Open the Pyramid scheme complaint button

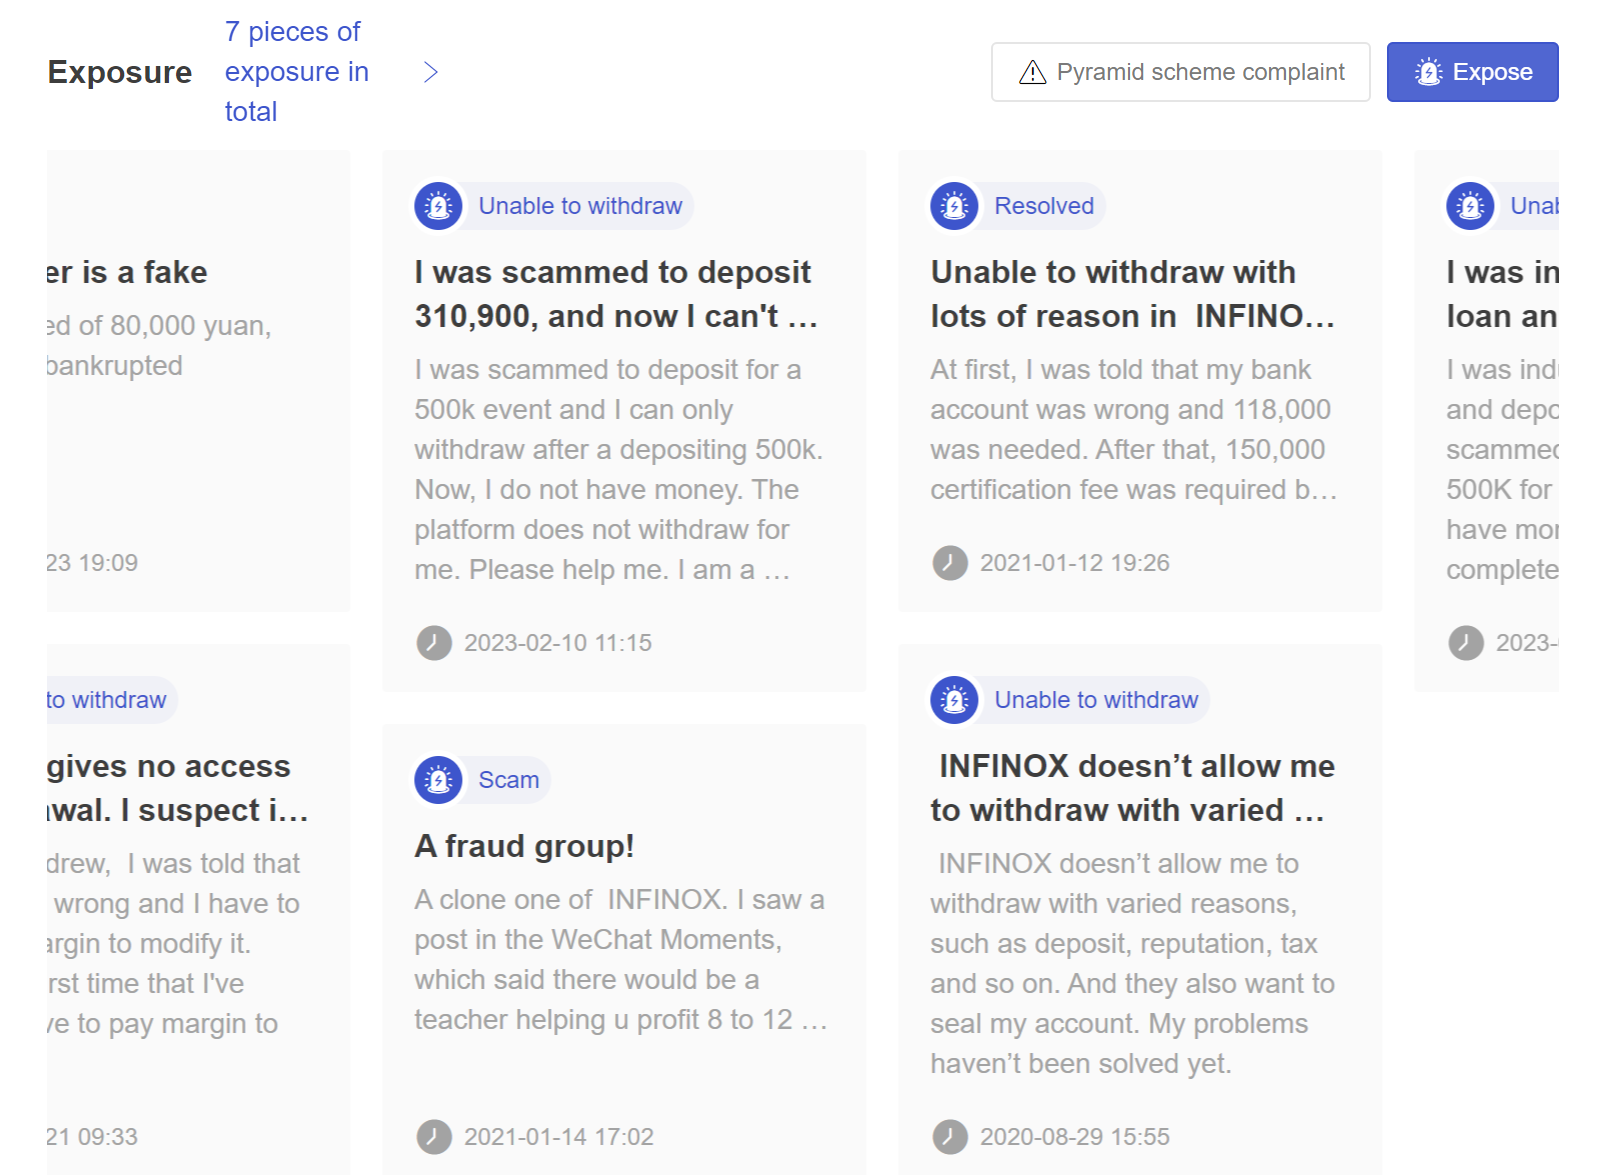click(1180, 72)
